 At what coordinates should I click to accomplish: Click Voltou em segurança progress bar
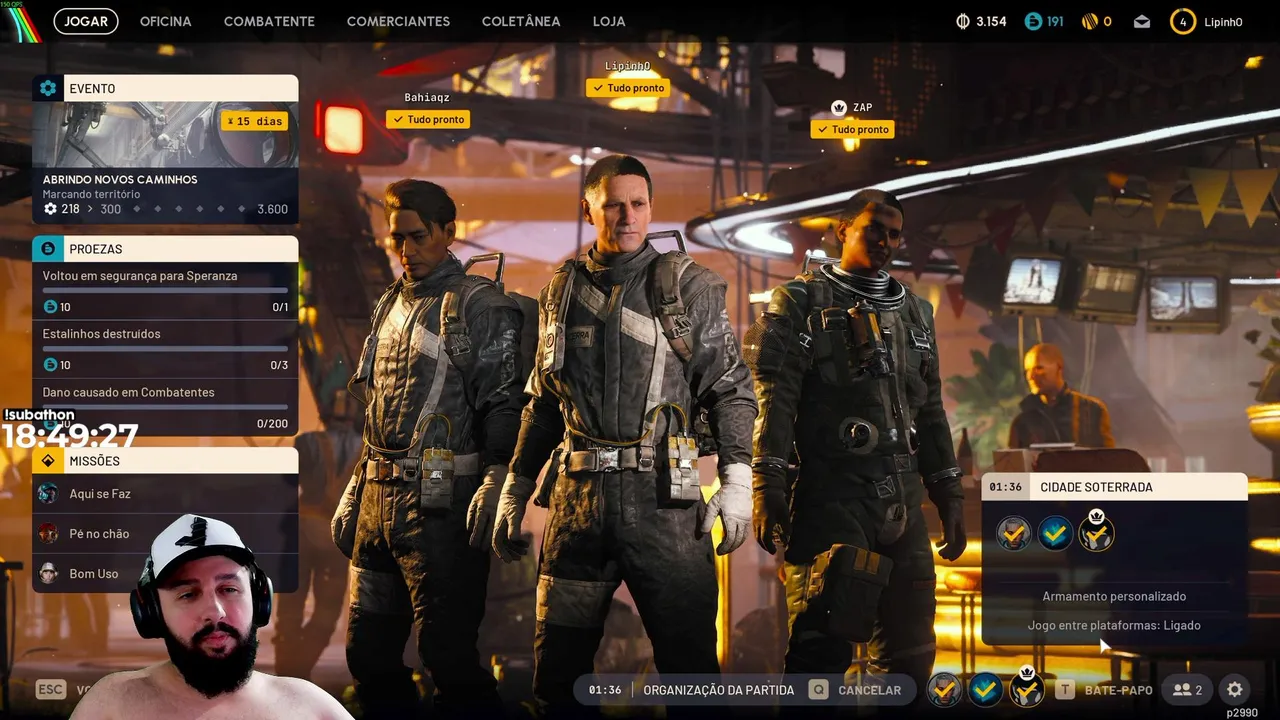(x=165, y=291)
